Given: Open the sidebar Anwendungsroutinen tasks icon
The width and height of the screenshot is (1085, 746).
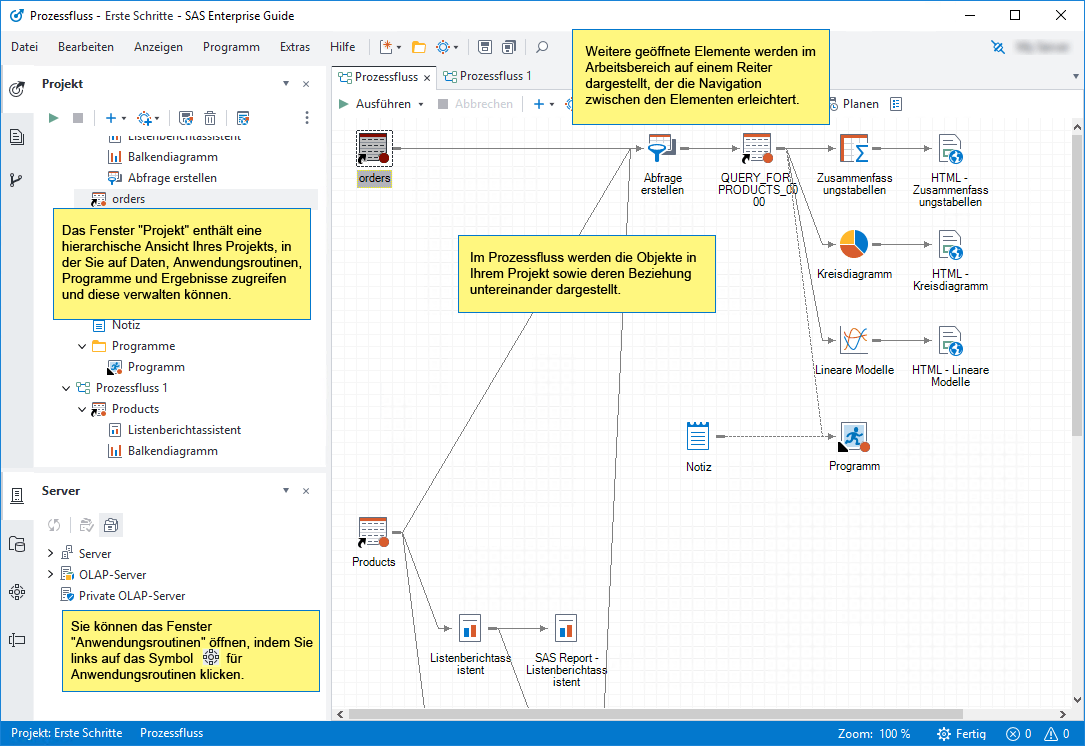Looking at the screenshot, I should [x=17, y=592].
